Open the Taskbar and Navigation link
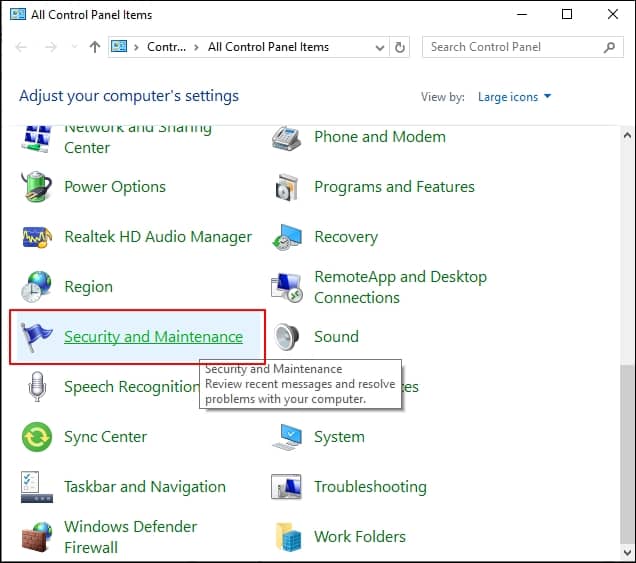Screen dimensions: 636x563 (x=145, y=487)
